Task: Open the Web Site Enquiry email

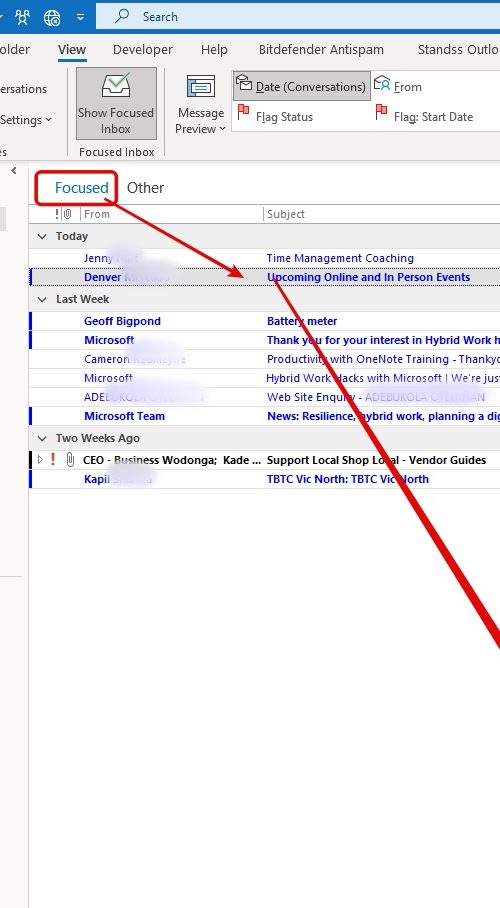Action: tap(375, 398)
